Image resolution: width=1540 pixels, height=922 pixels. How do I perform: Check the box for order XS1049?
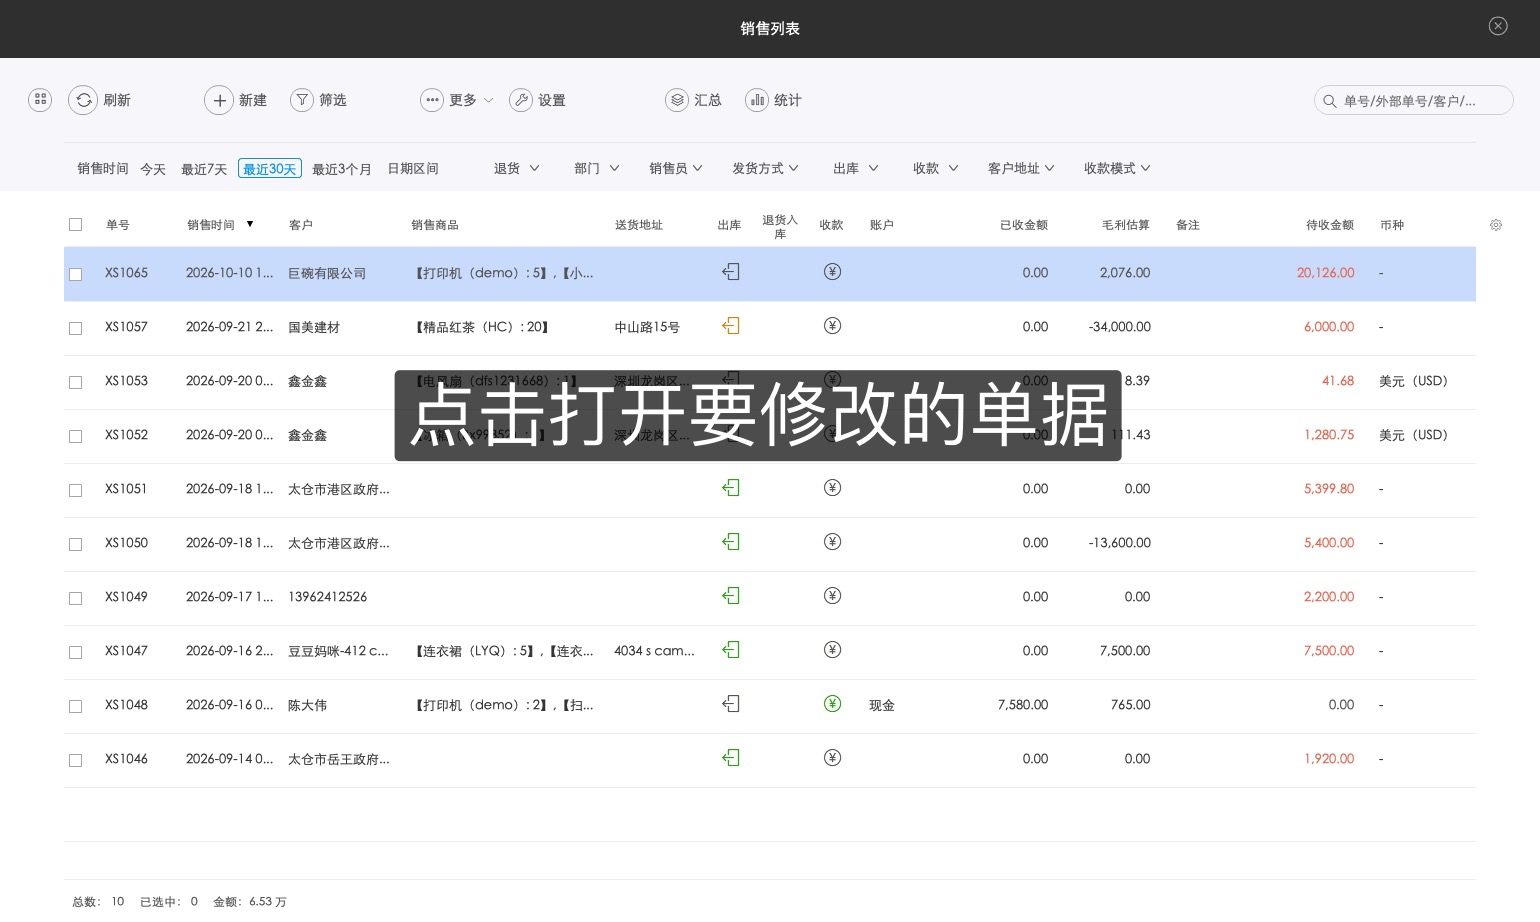pos(75,598)
